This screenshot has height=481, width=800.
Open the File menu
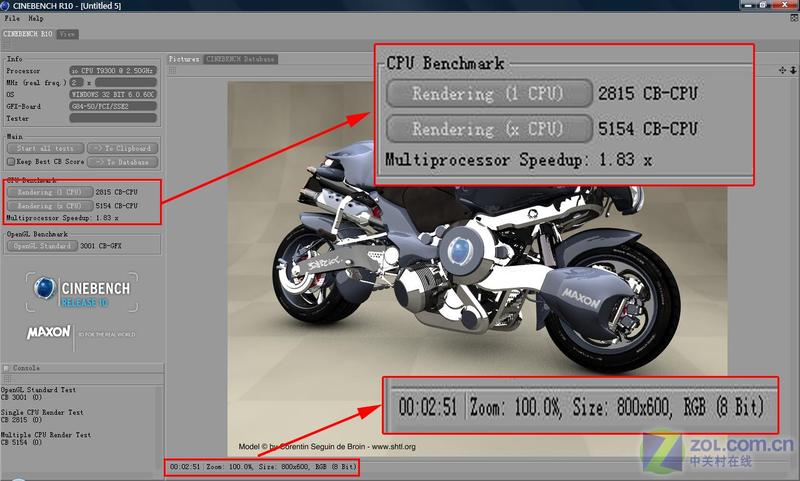click(12, 18)
